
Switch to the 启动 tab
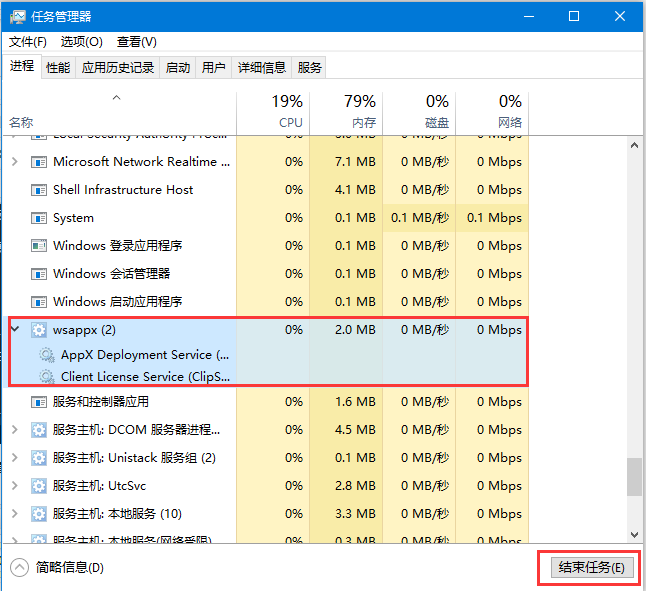pos(178,68)
